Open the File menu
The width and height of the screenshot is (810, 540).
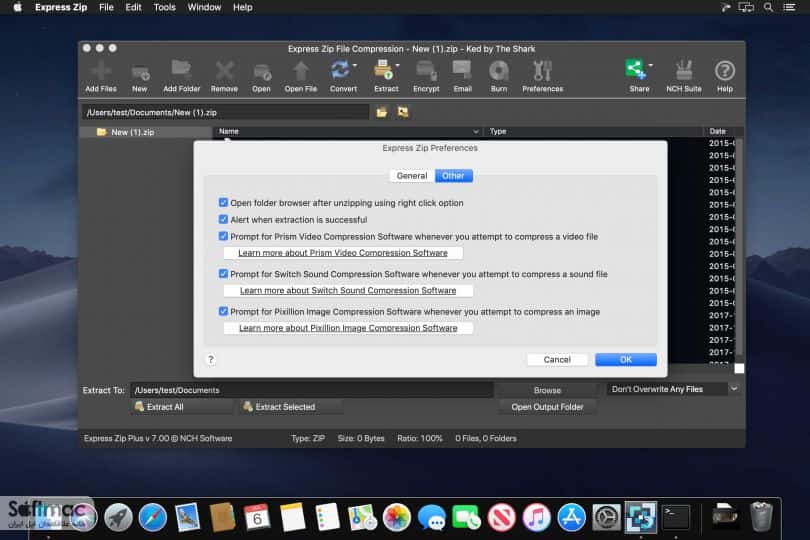[106, 7]
